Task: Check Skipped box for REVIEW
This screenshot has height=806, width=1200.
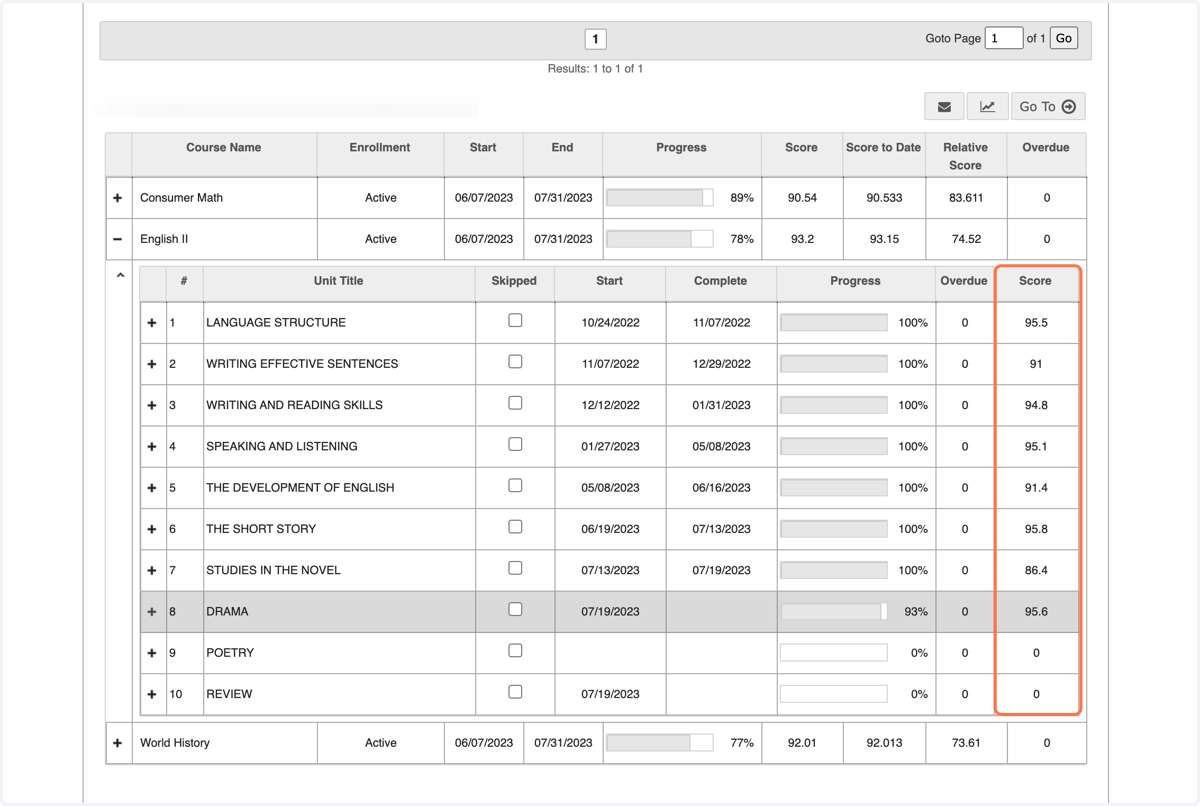Action: [x=515, y=691]
